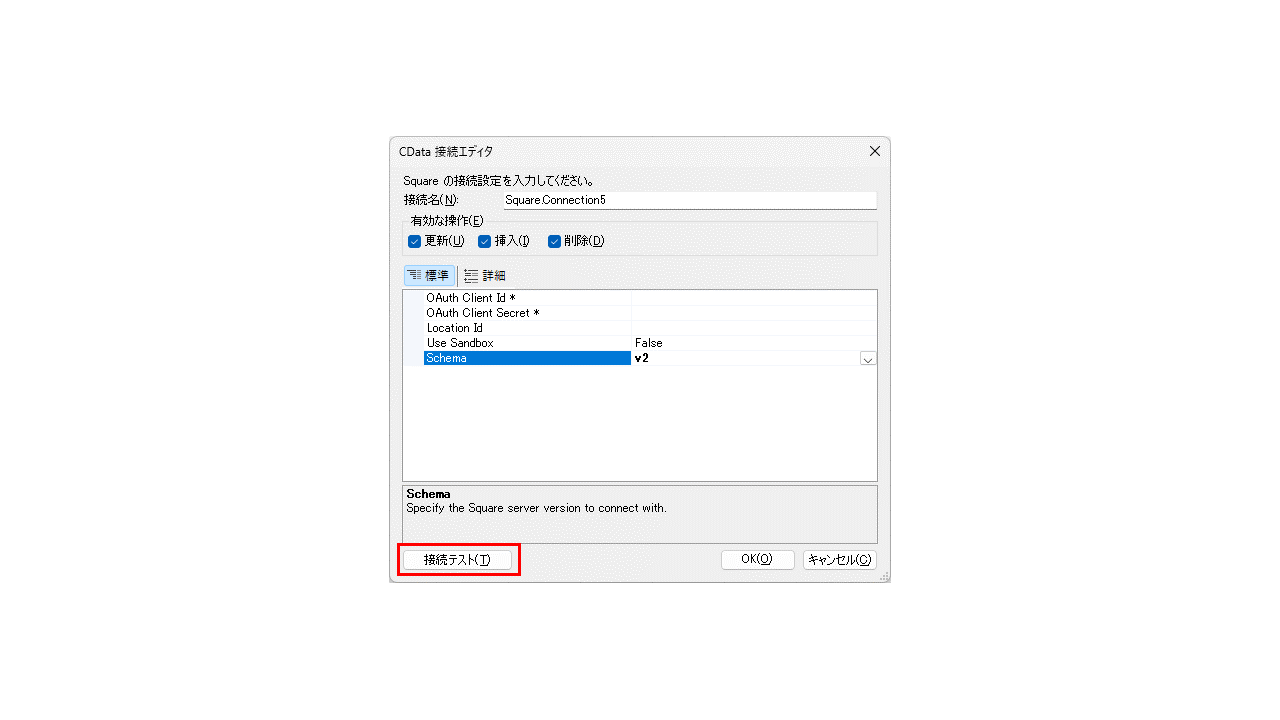Click the 詳細 tab icon
The height and width of the screenshot is (720, 1280).
click(471, 275)
